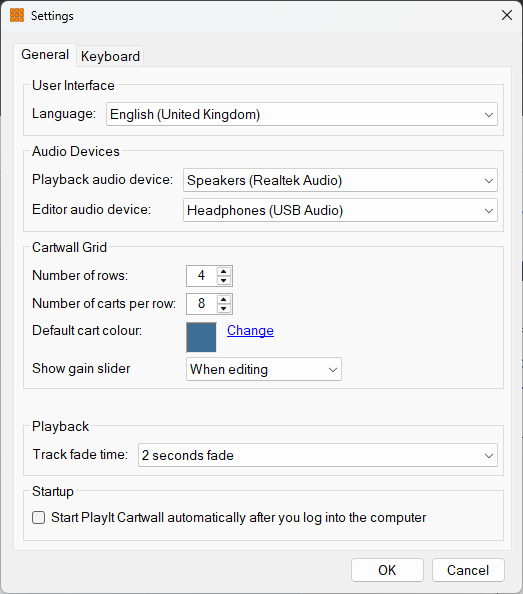Open the Track fade time dropdown
Screen dimensions: 523x594
pos(317,455)
